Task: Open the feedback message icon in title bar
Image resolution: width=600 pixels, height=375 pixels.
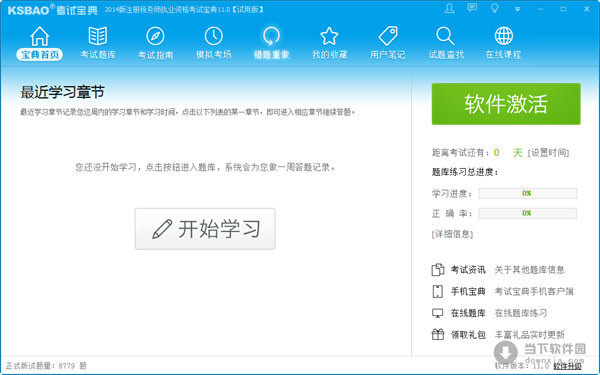Action: pyautogui.click(x=472, y=8)
